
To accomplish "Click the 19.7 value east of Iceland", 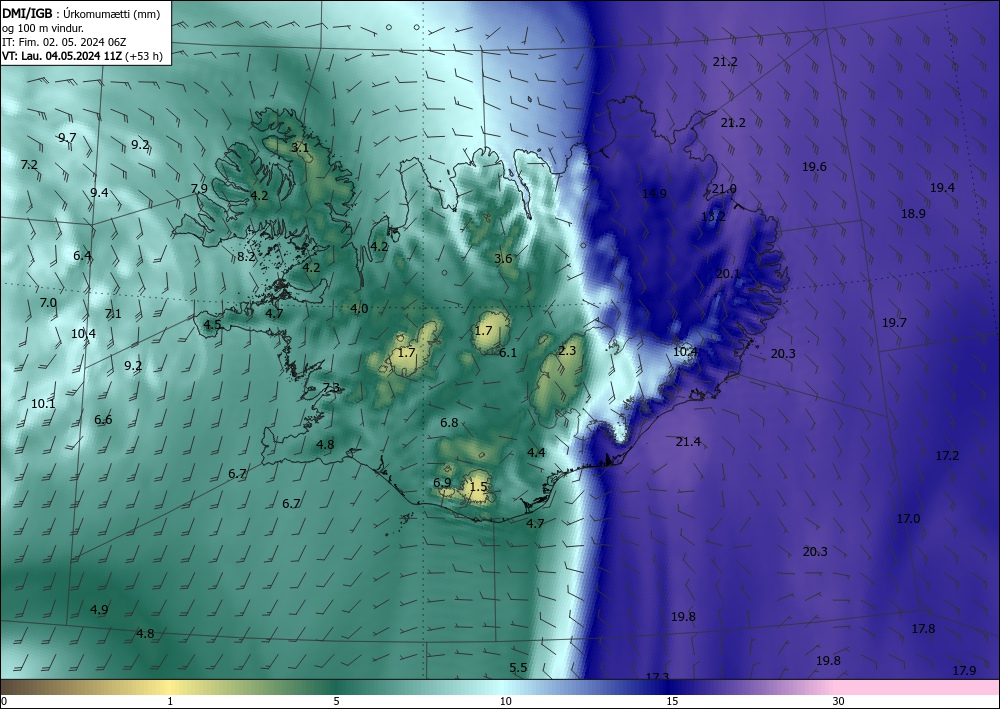I will (894, 323).
